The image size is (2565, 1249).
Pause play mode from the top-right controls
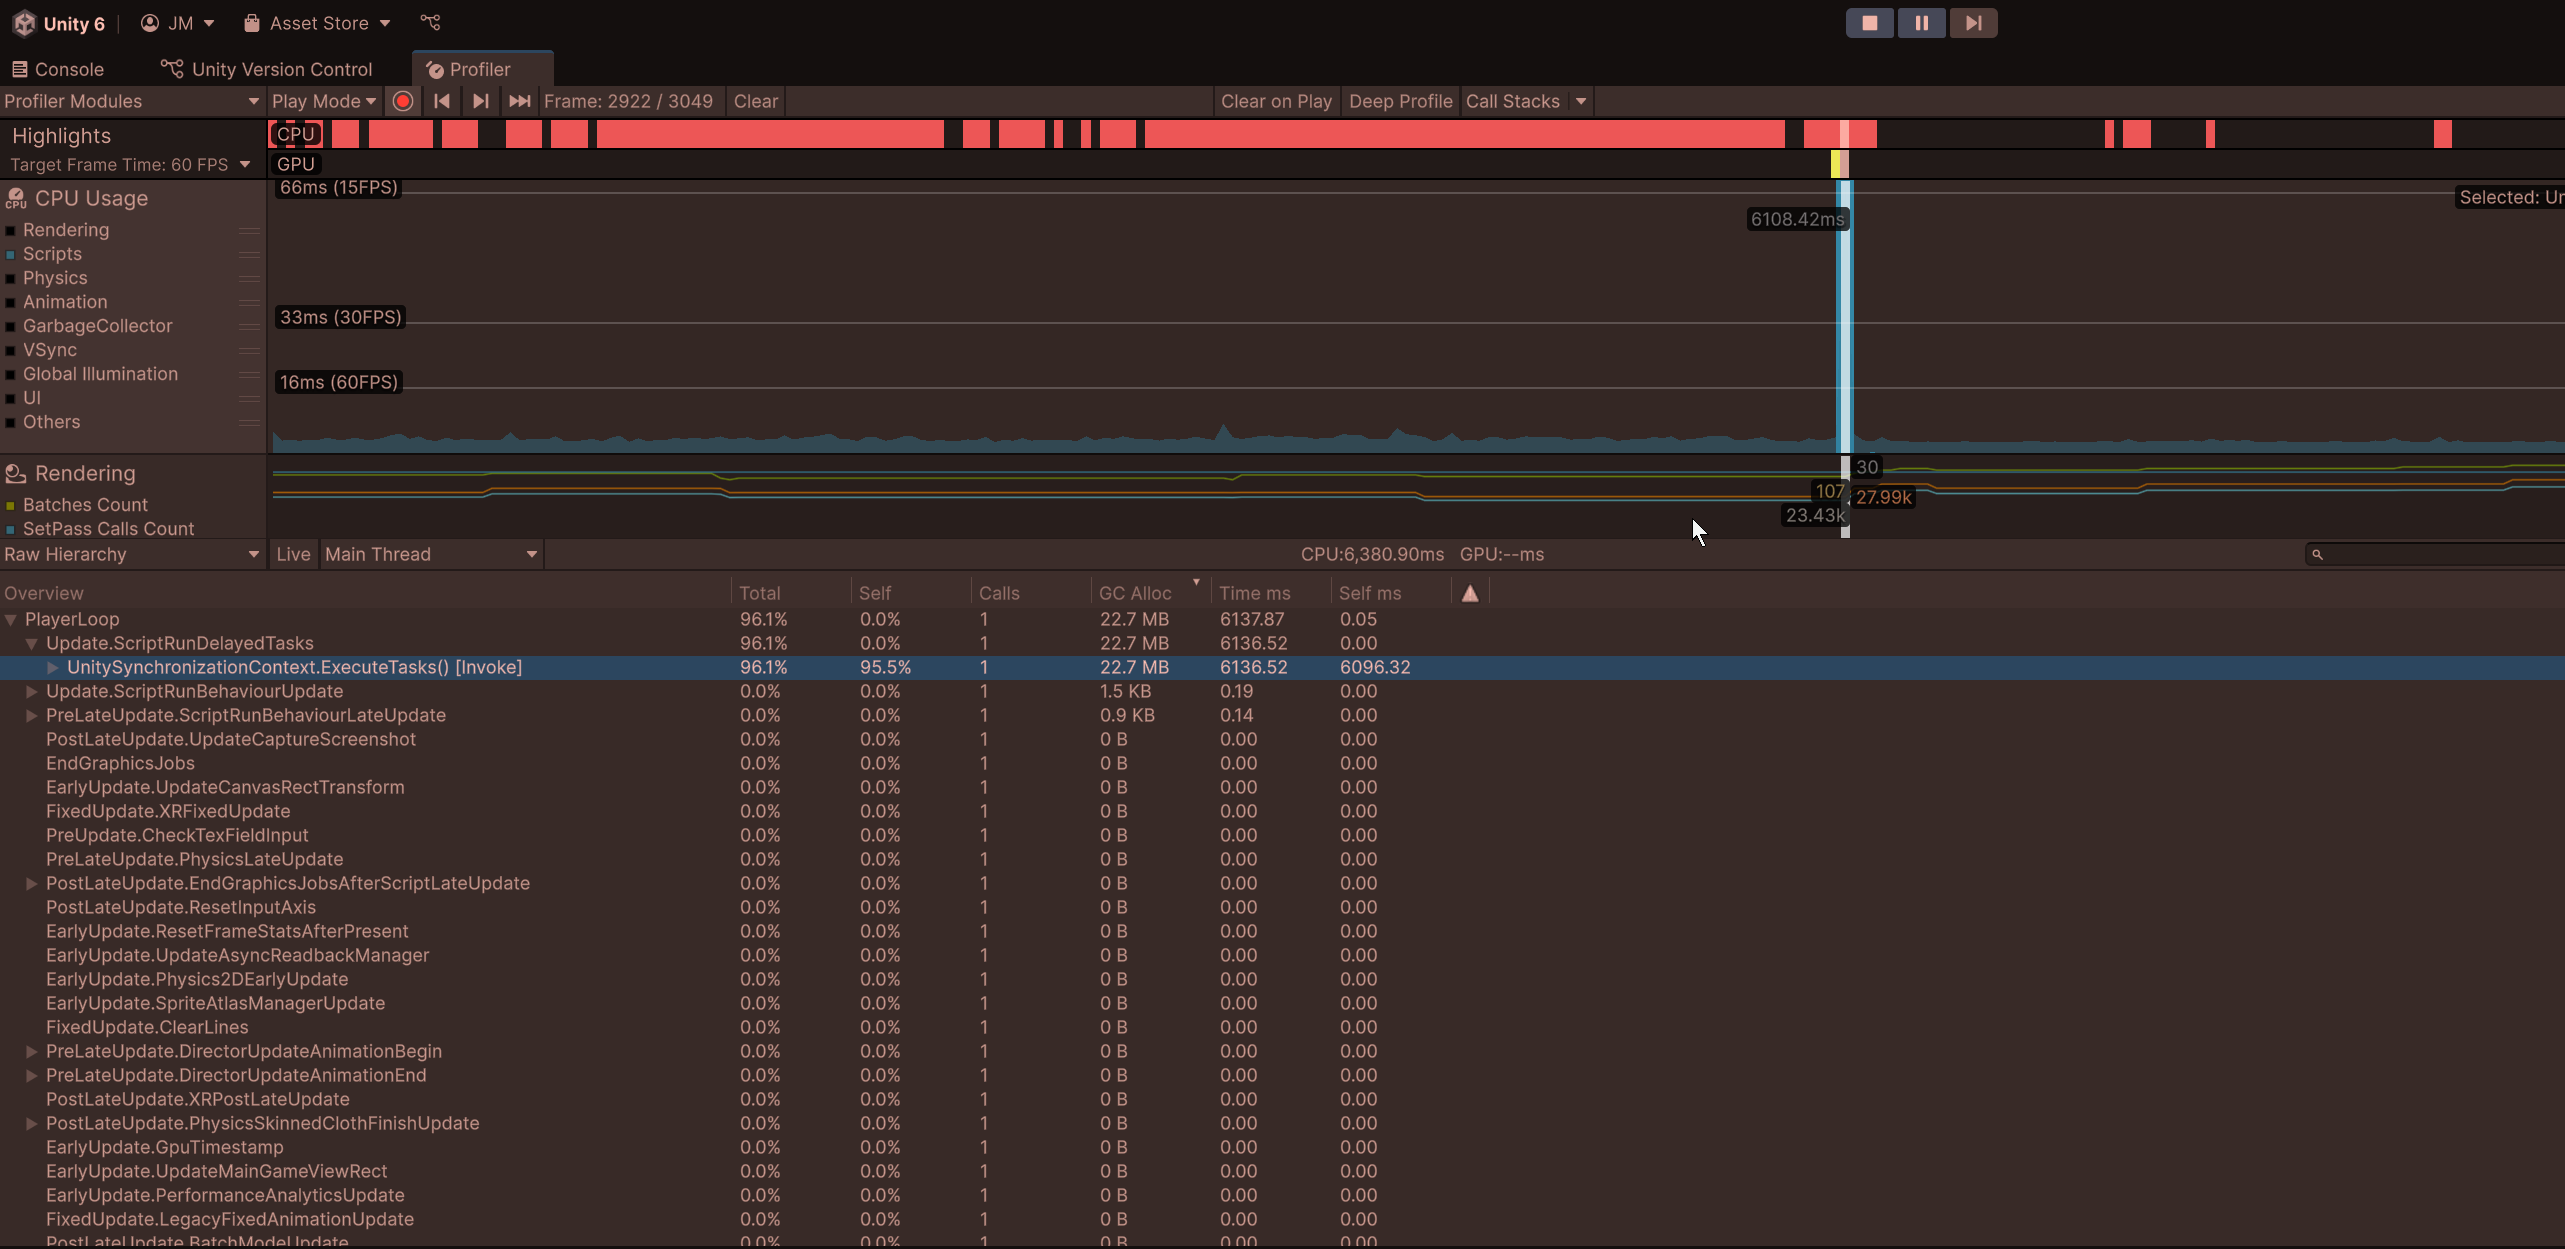(x=1921, y=22)
